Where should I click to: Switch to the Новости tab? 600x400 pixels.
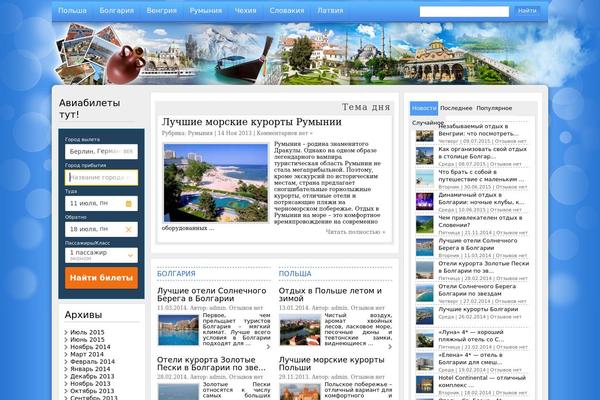point(424,108)
